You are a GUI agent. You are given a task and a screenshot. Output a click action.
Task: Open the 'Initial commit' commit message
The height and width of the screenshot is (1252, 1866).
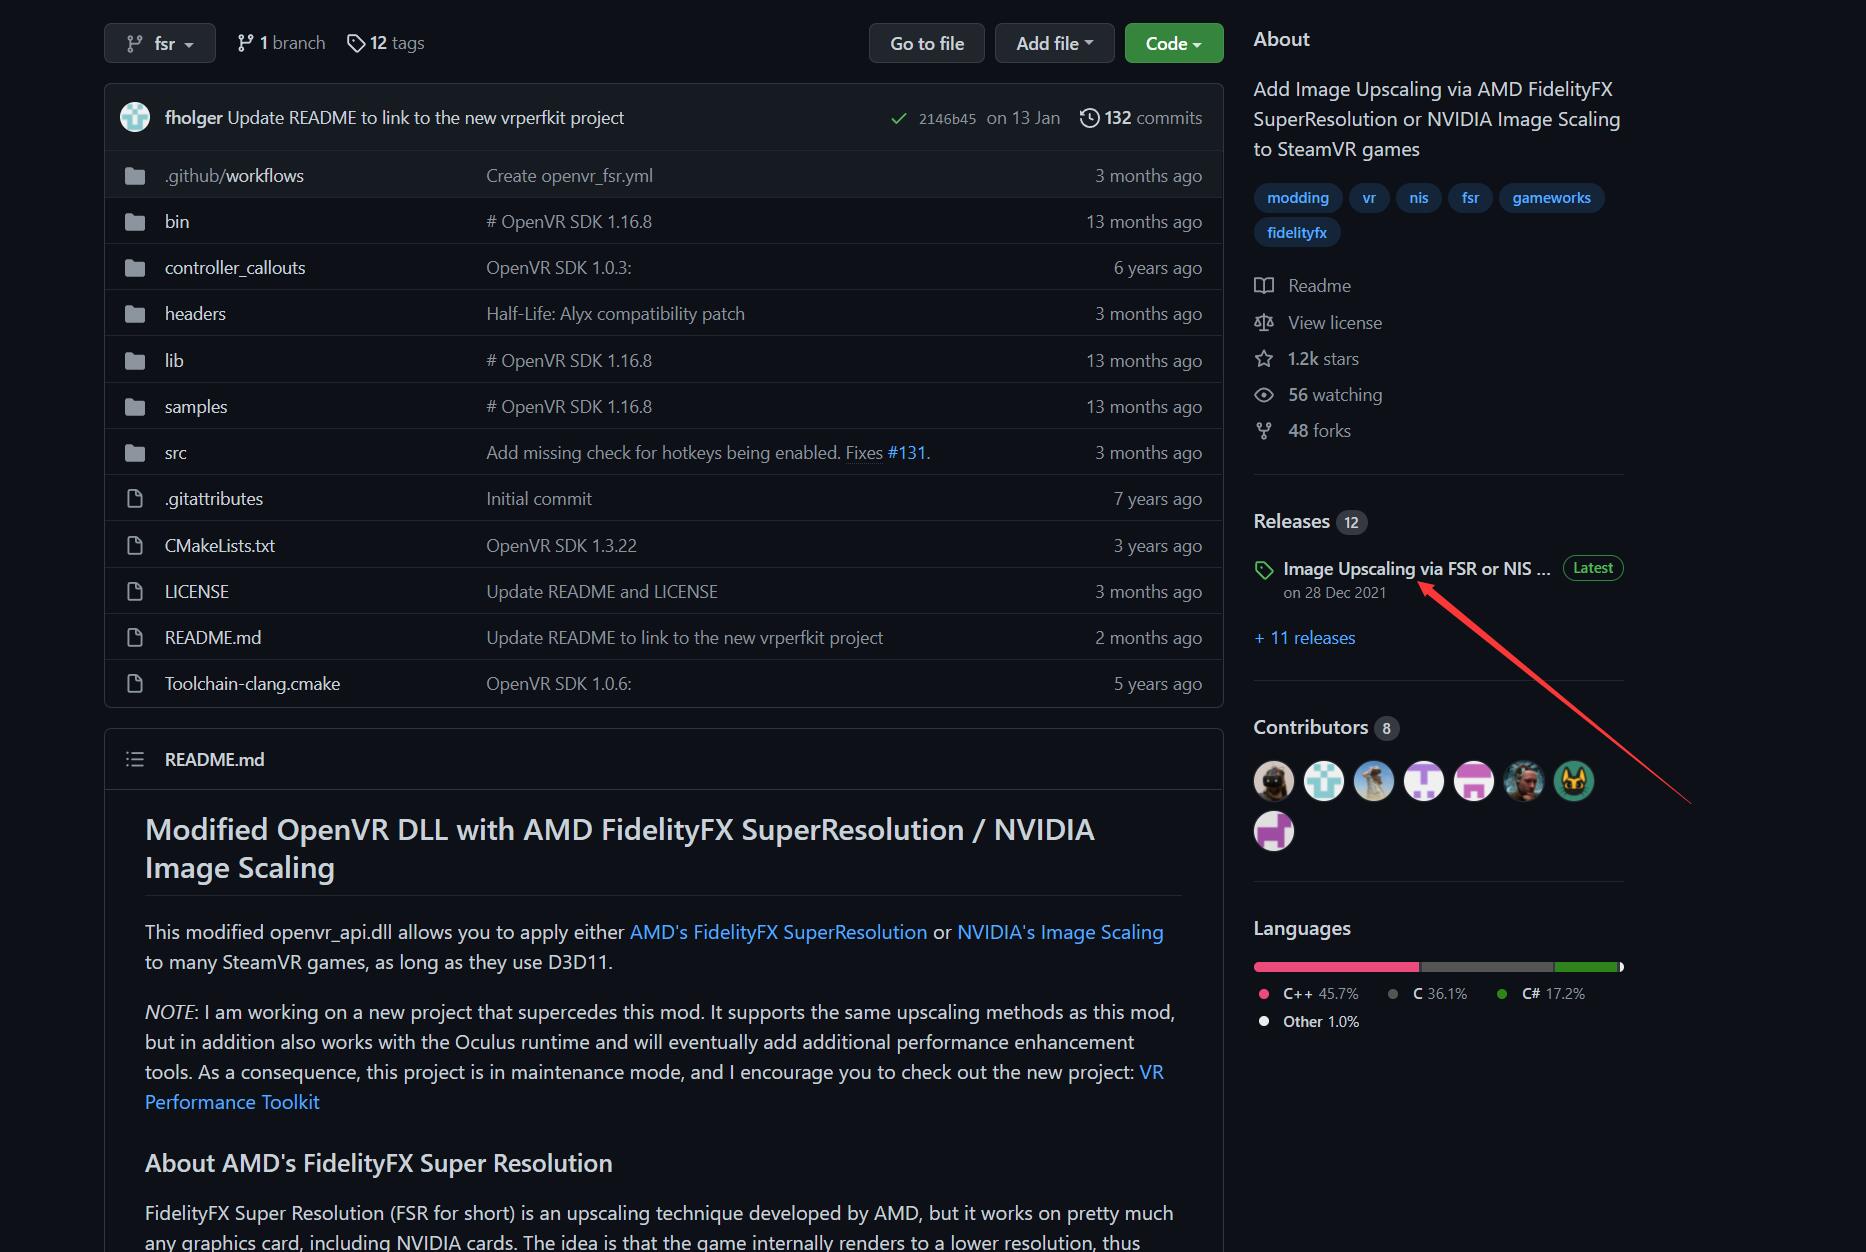click(x=539, y=499)
